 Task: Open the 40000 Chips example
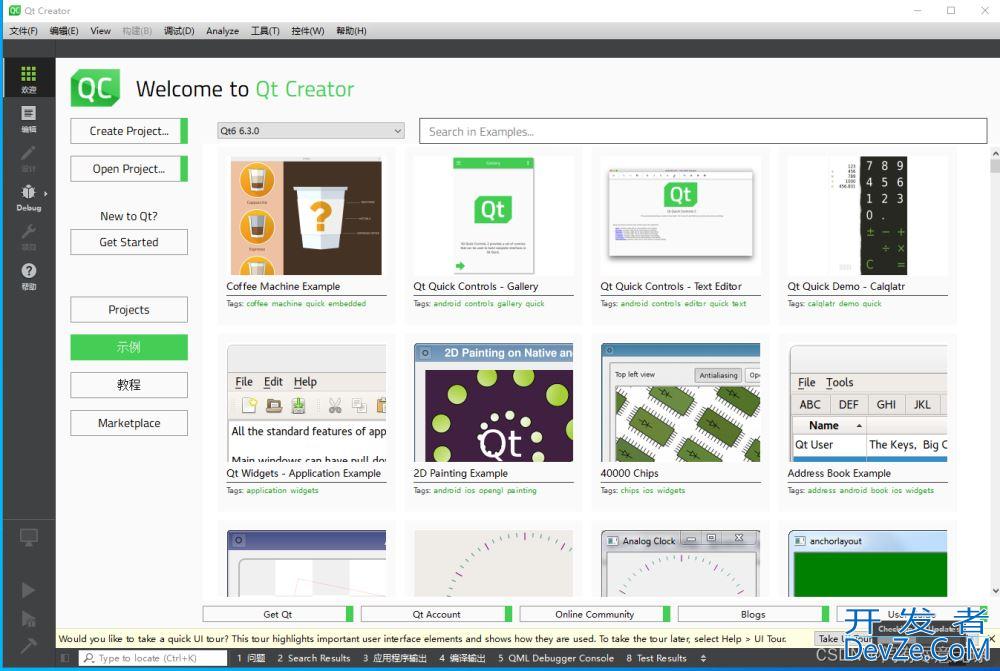[680, 403]
